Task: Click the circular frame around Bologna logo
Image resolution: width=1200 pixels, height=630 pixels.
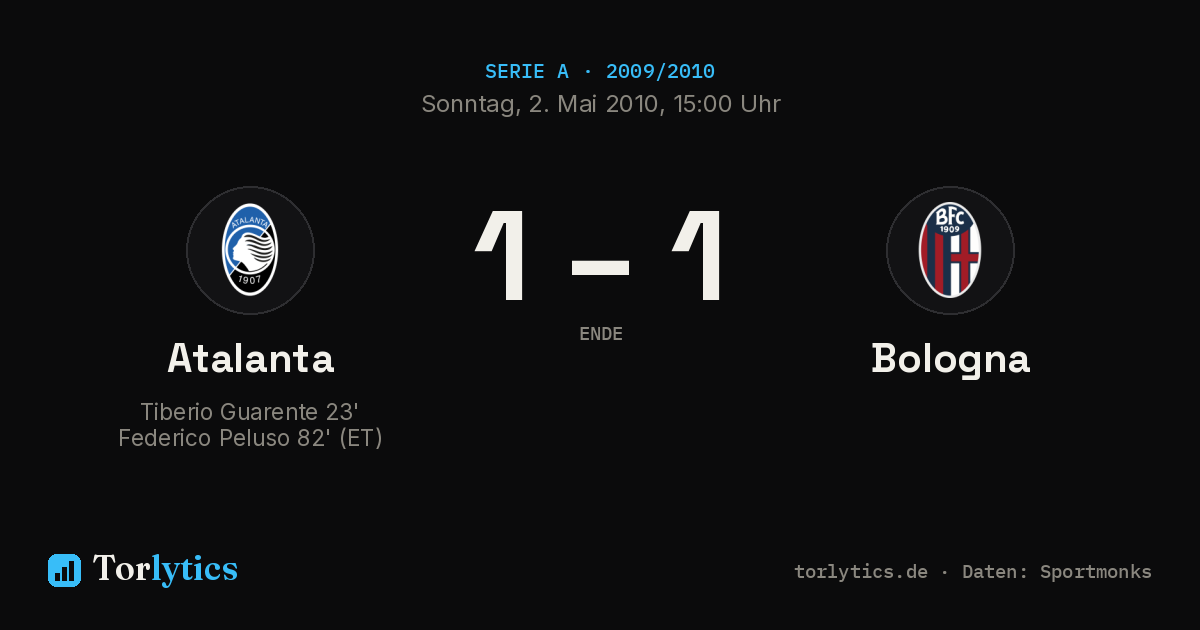Action: point(950,250)
